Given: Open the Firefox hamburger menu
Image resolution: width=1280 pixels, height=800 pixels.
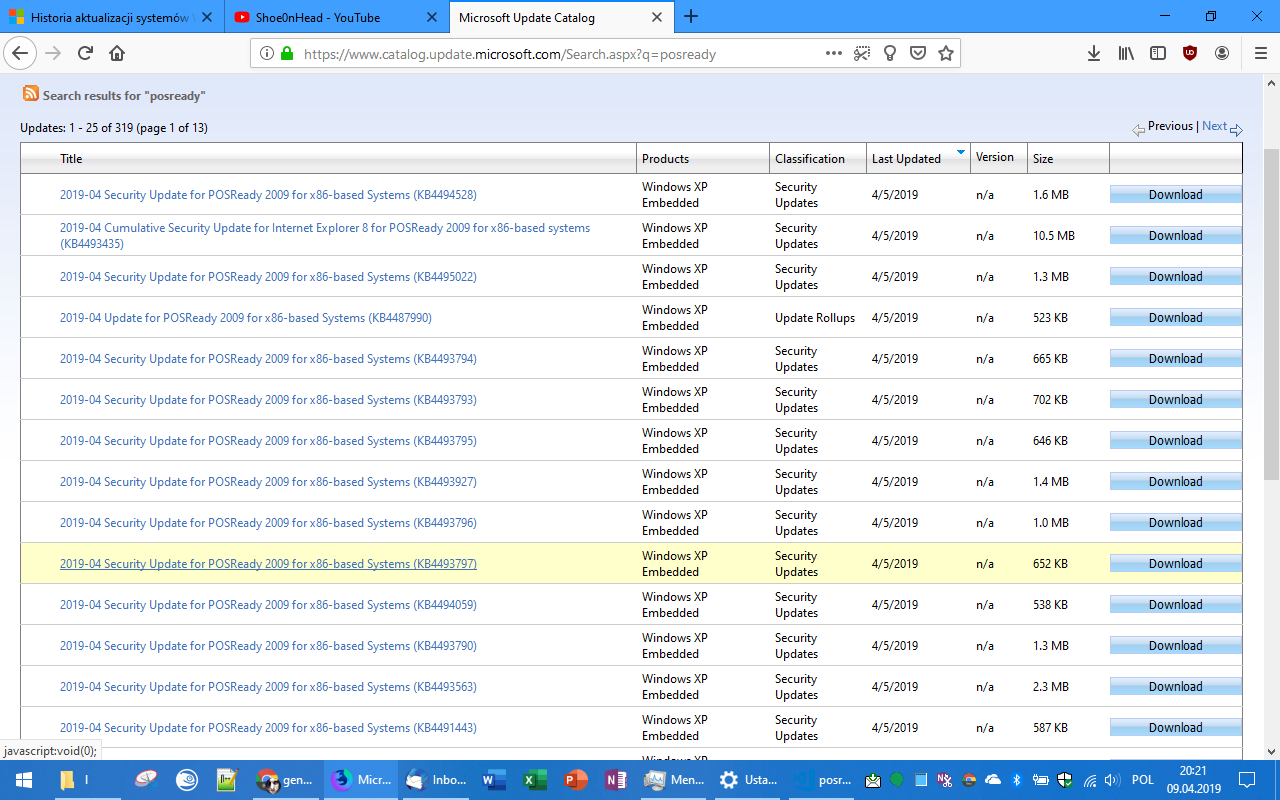Looking at the screenshot, I should point(1259,54).
